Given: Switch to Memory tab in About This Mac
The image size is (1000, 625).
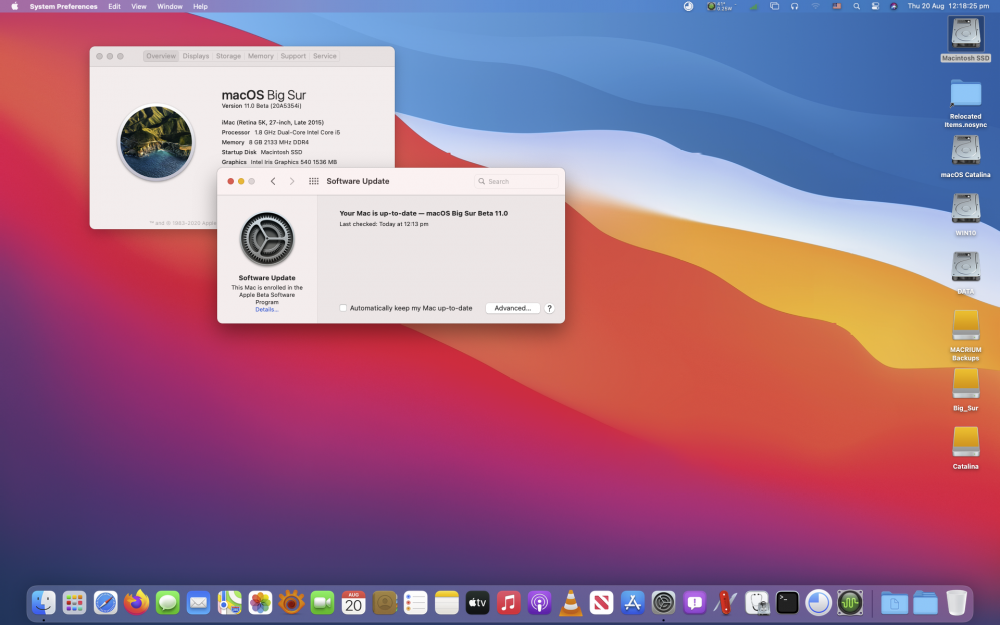Looking at the screenshot, I should [260, 56].
